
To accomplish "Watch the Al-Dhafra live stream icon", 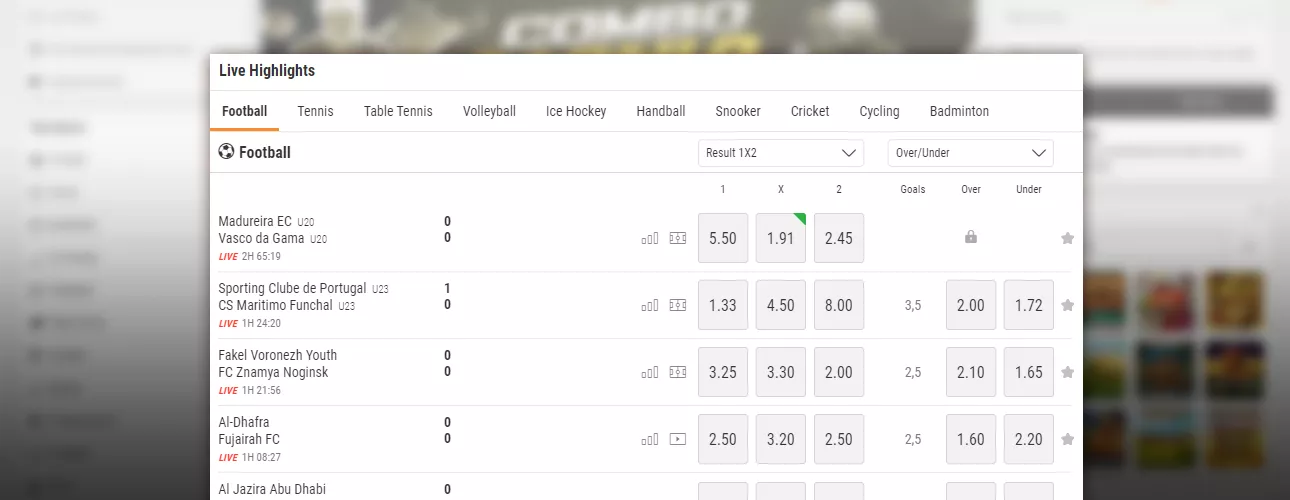I will pos(678,439).
